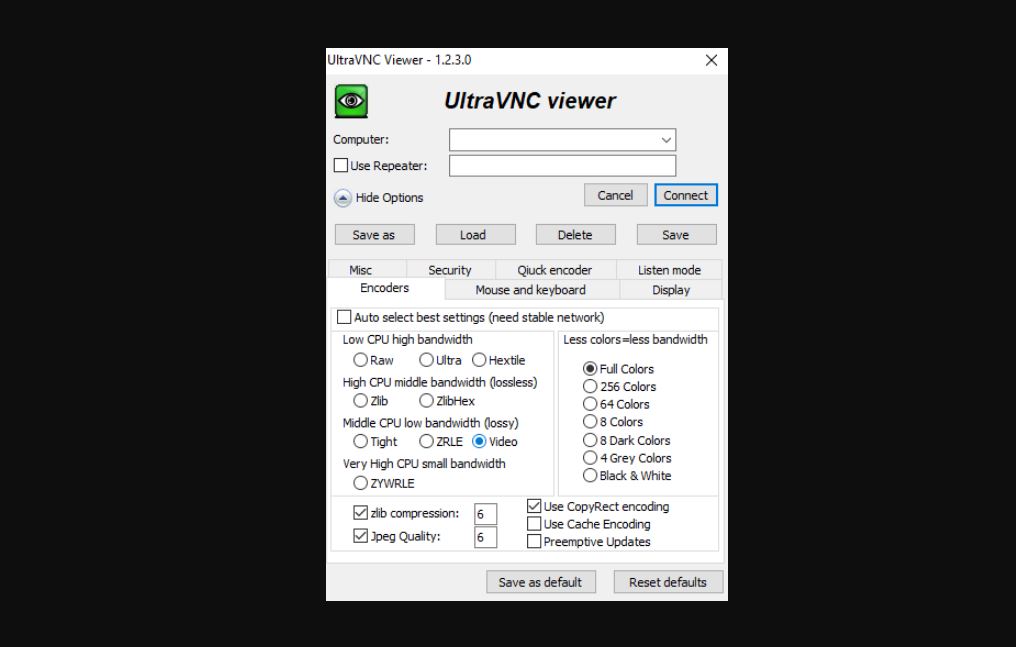Screen dimensions: 1016x647
Task: Switch to Tight encoding
Action: pos(358,441)
